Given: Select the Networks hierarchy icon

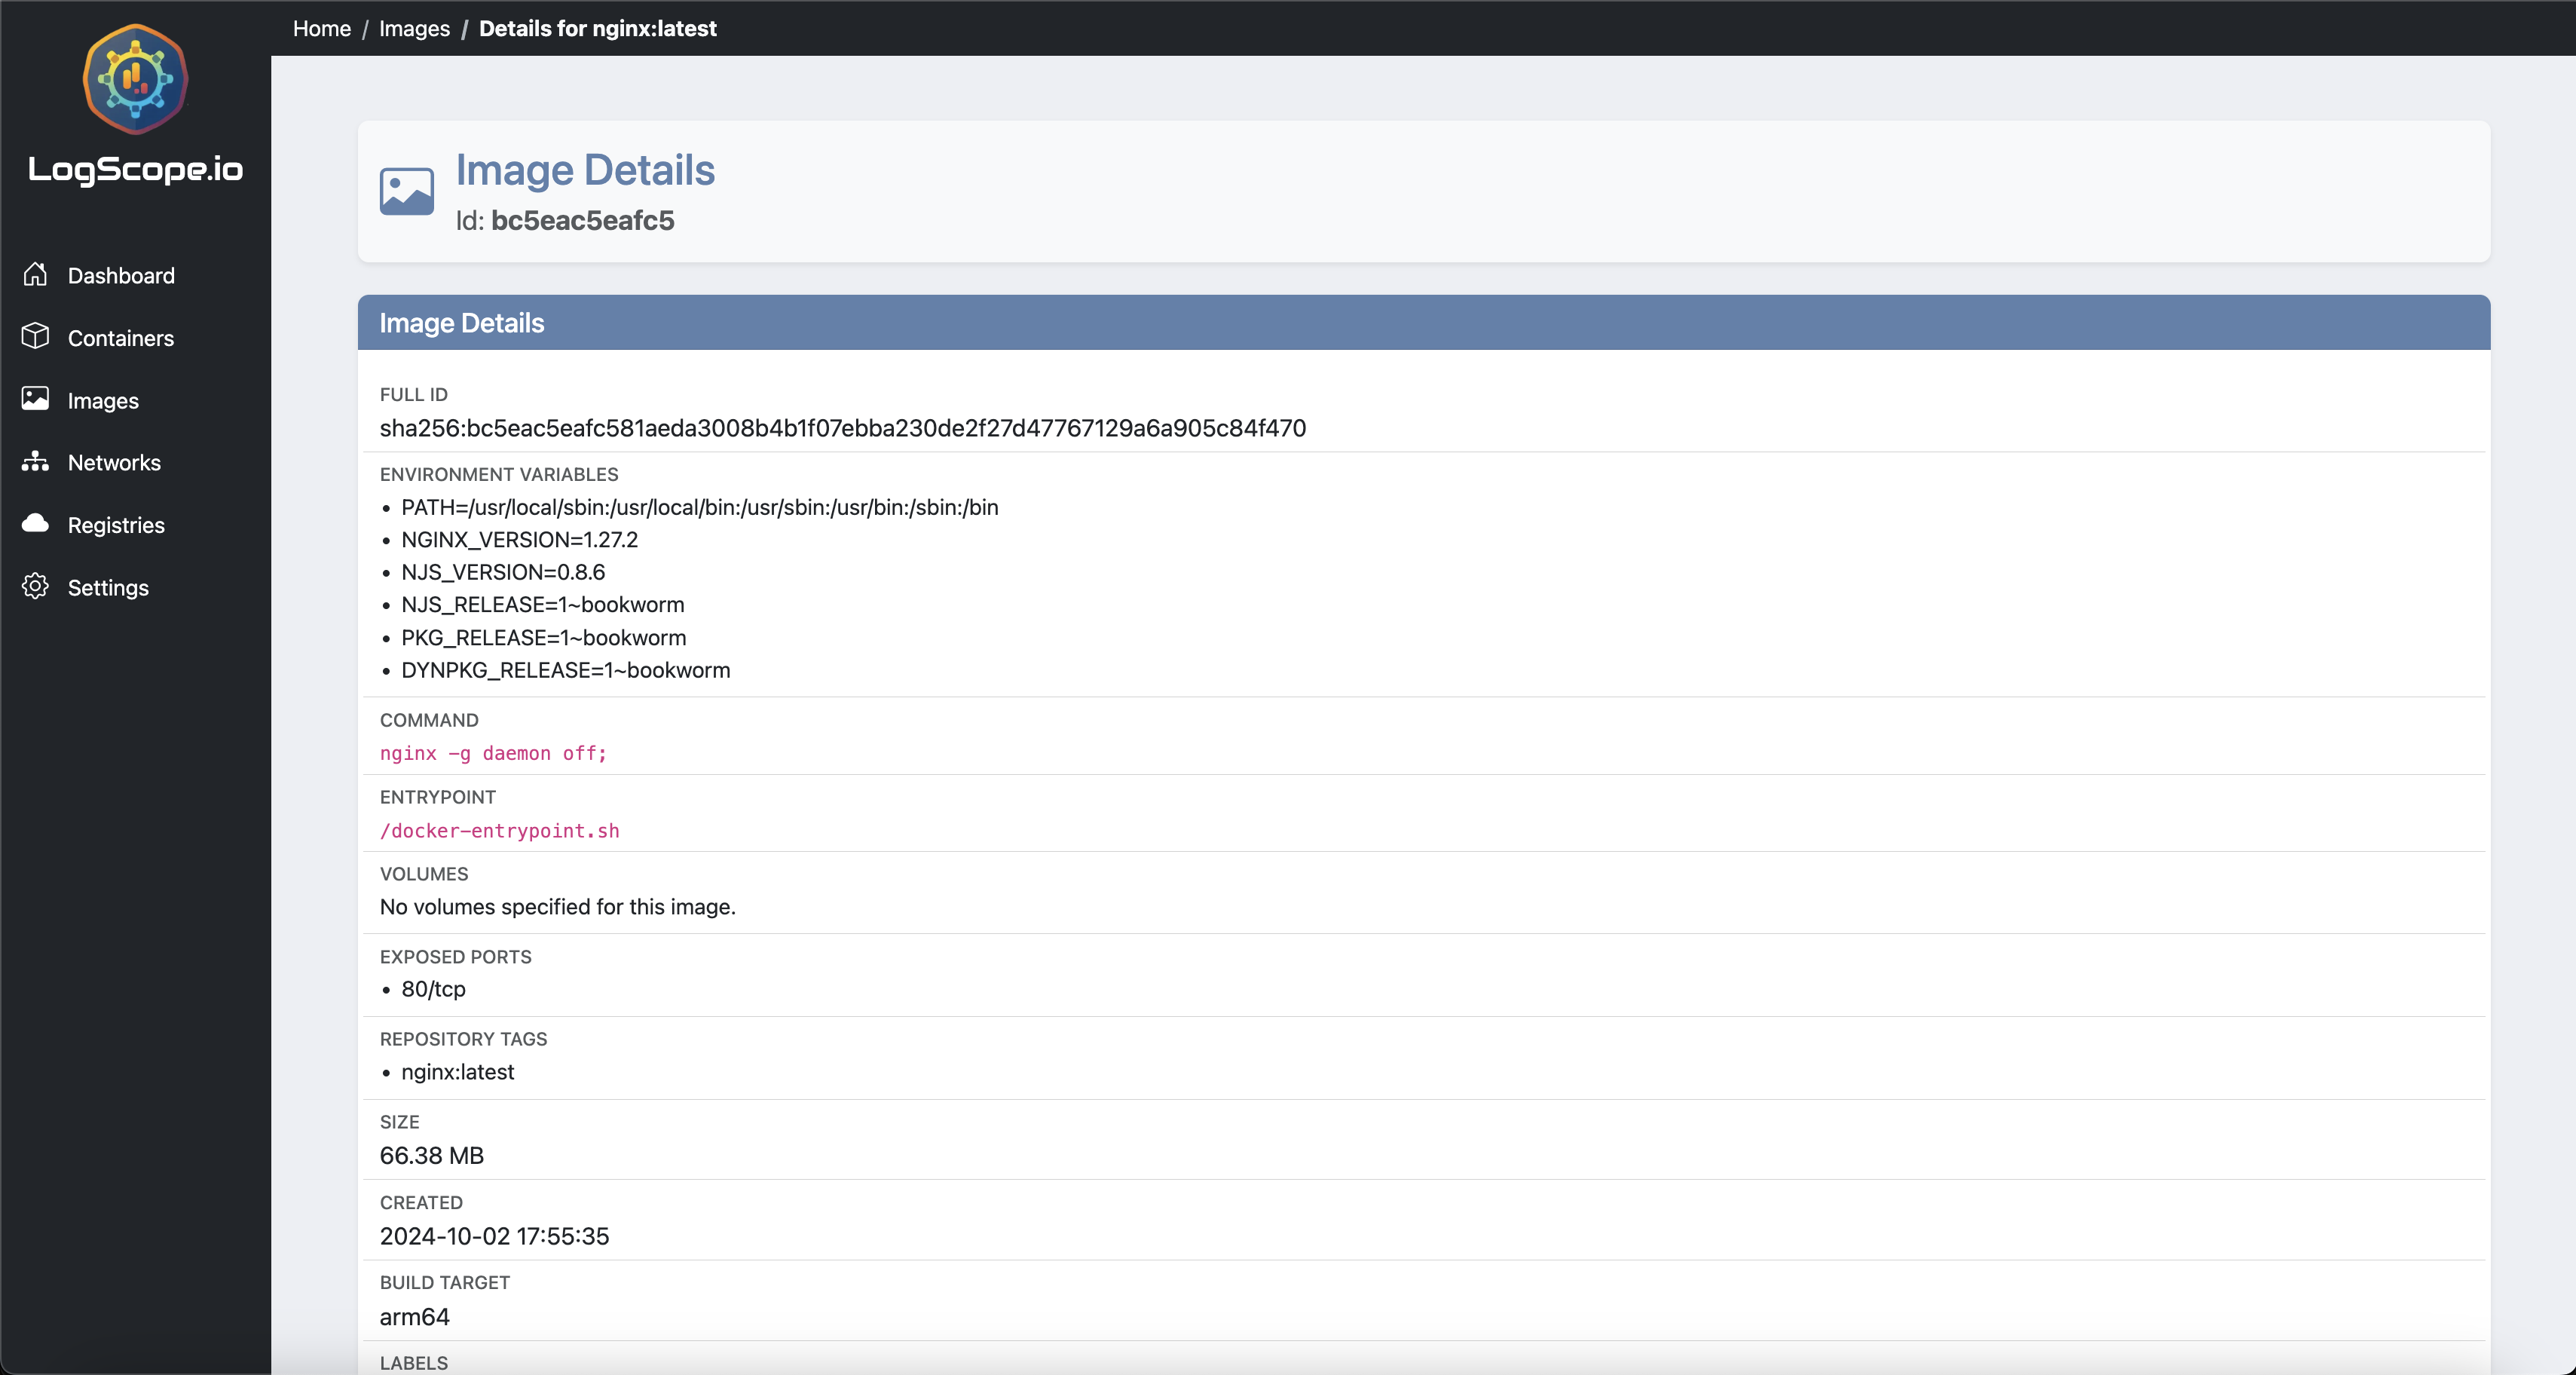Looking at the screenshot, I should (x=35, y=462).
